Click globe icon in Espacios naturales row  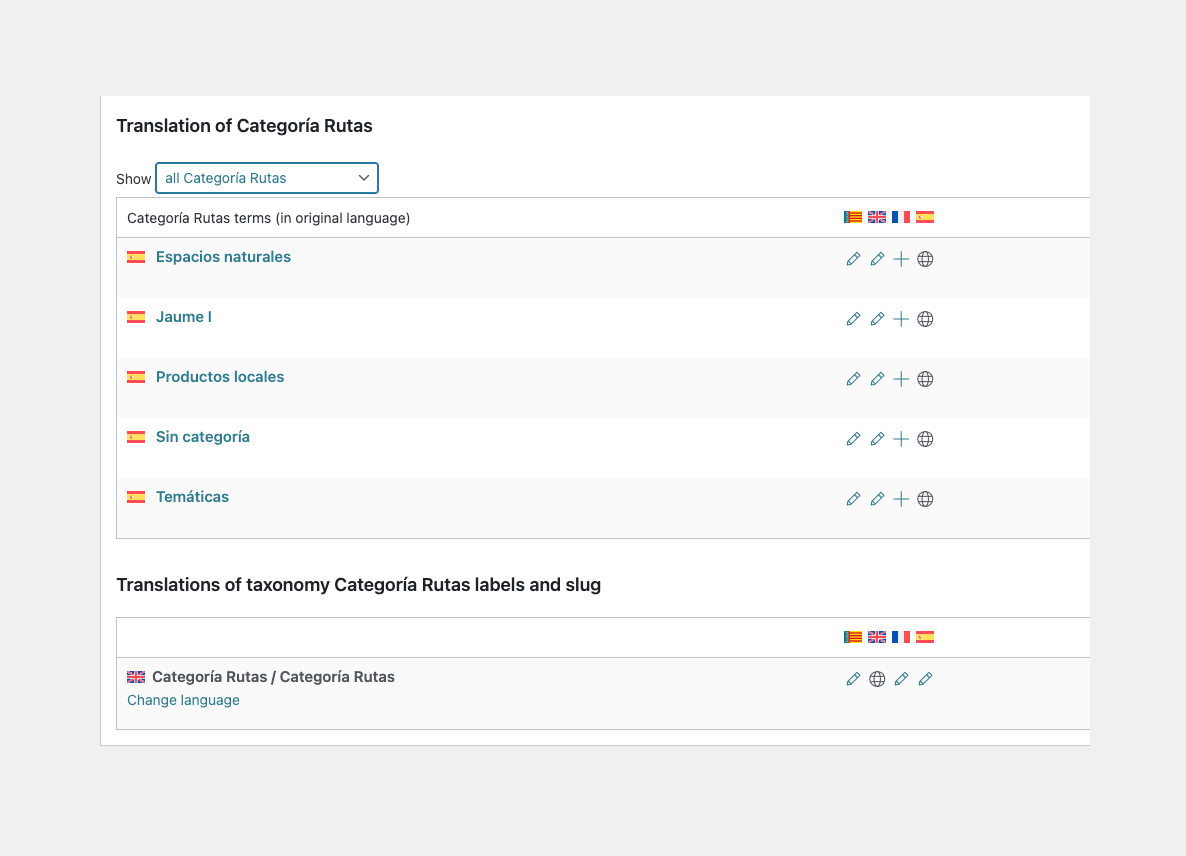[925, 259]
